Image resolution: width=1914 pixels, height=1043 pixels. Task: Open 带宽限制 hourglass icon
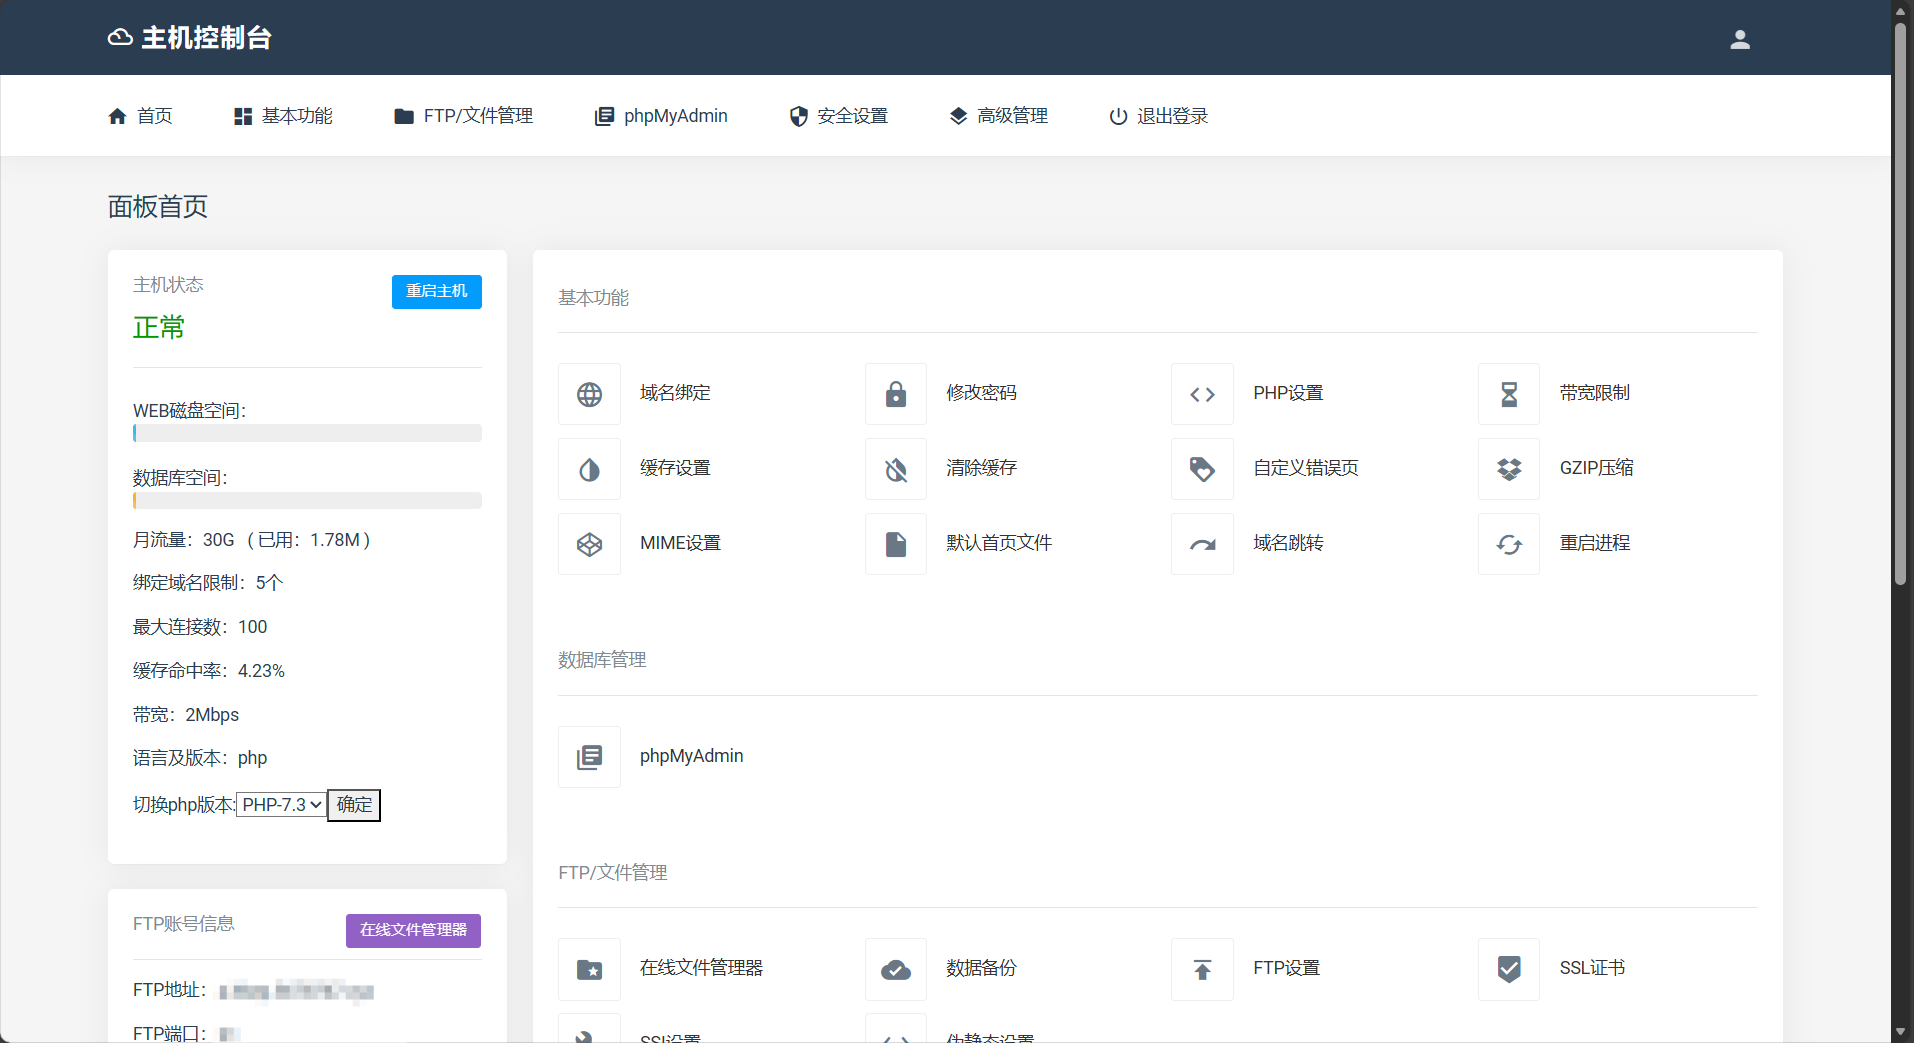click(1509, 394)
